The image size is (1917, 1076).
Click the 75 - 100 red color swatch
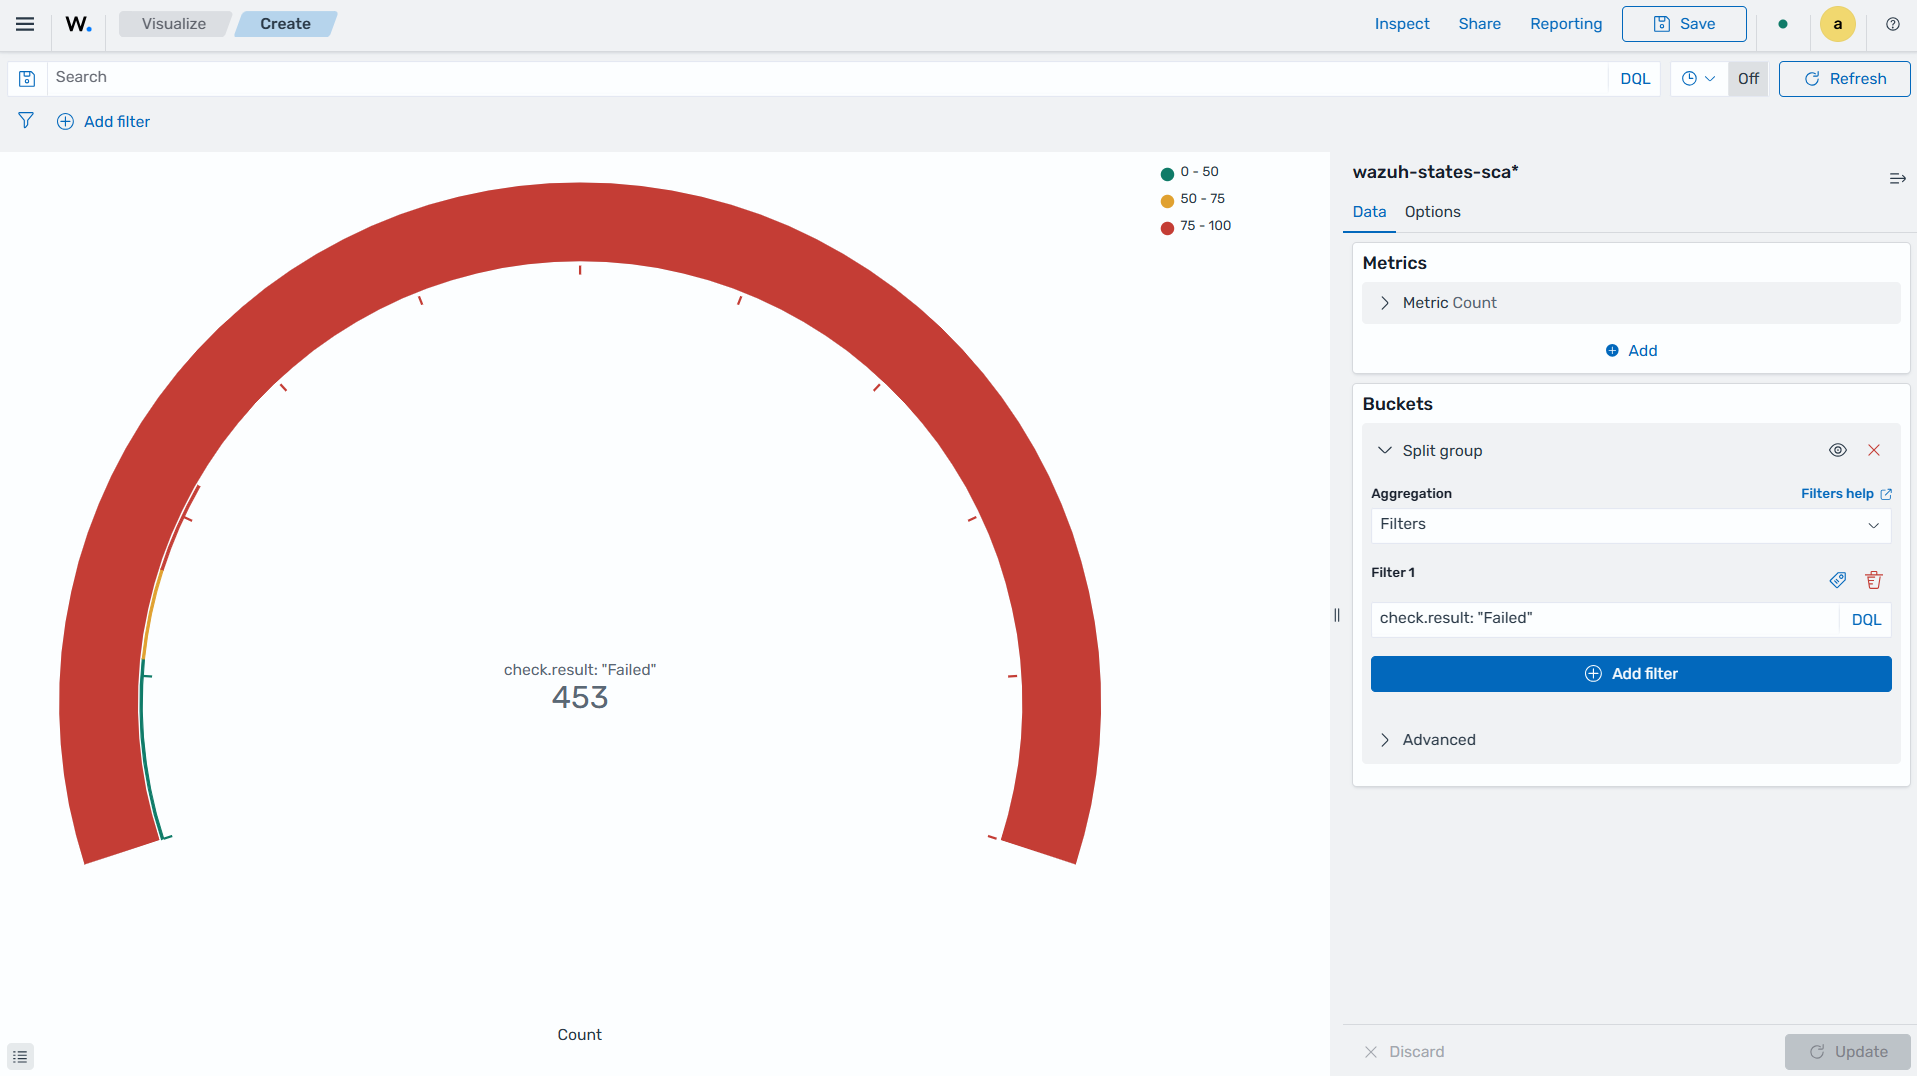pyautogui.click(x=1167, y=227)
